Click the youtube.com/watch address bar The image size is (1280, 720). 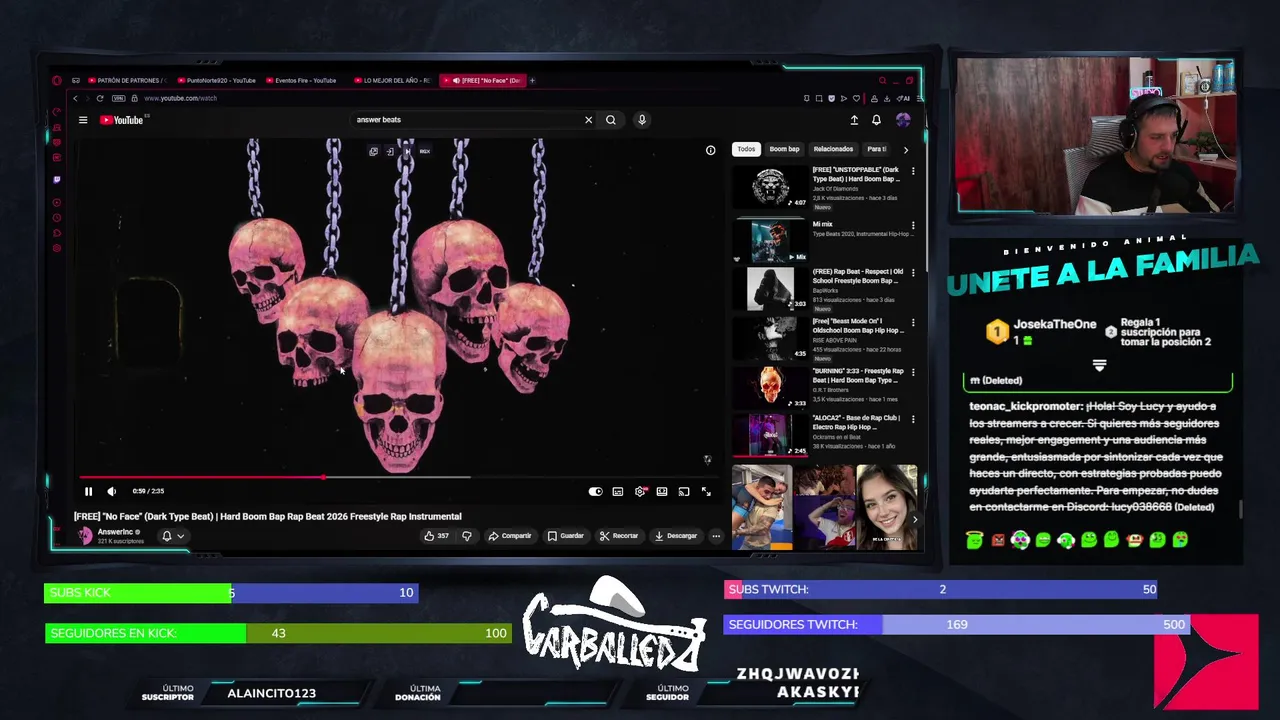(180, 98)
